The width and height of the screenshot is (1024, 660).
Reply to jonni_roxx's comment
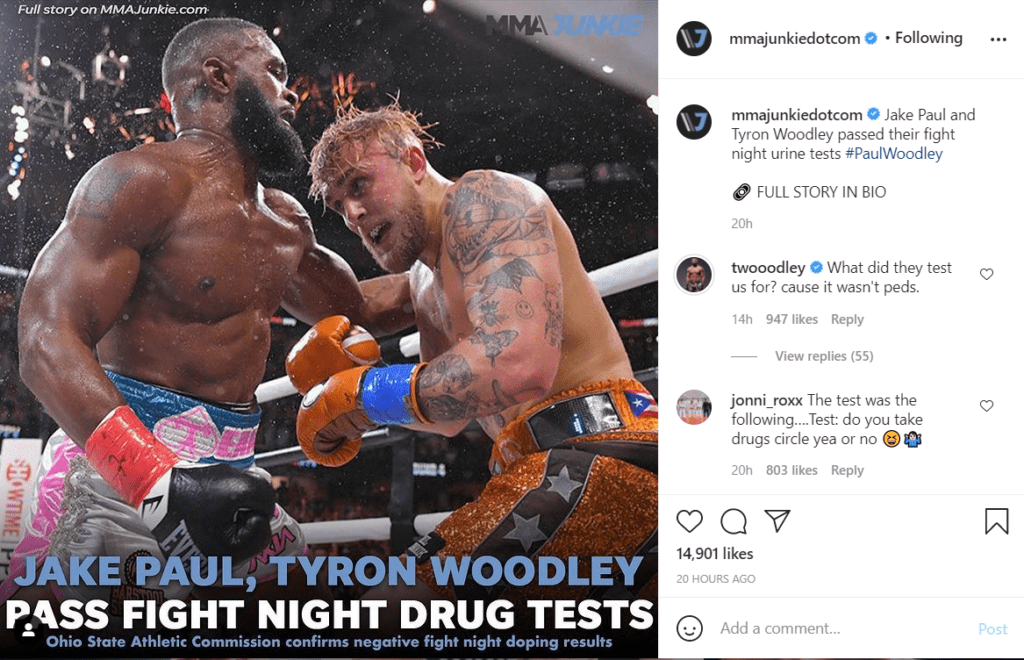847,470
